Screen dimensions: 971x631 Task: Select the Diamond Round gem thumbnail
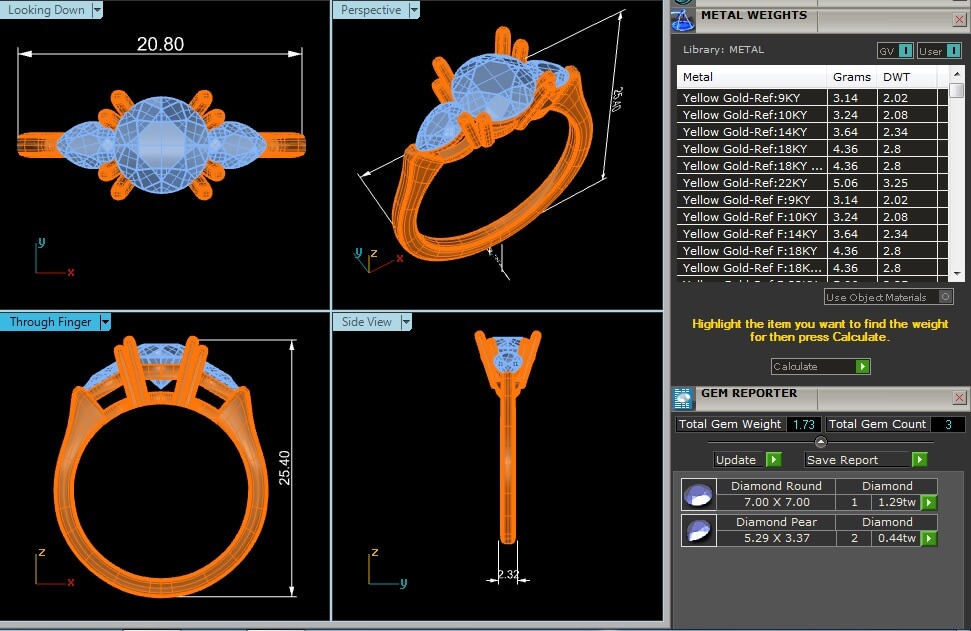[x=698, y=494]
